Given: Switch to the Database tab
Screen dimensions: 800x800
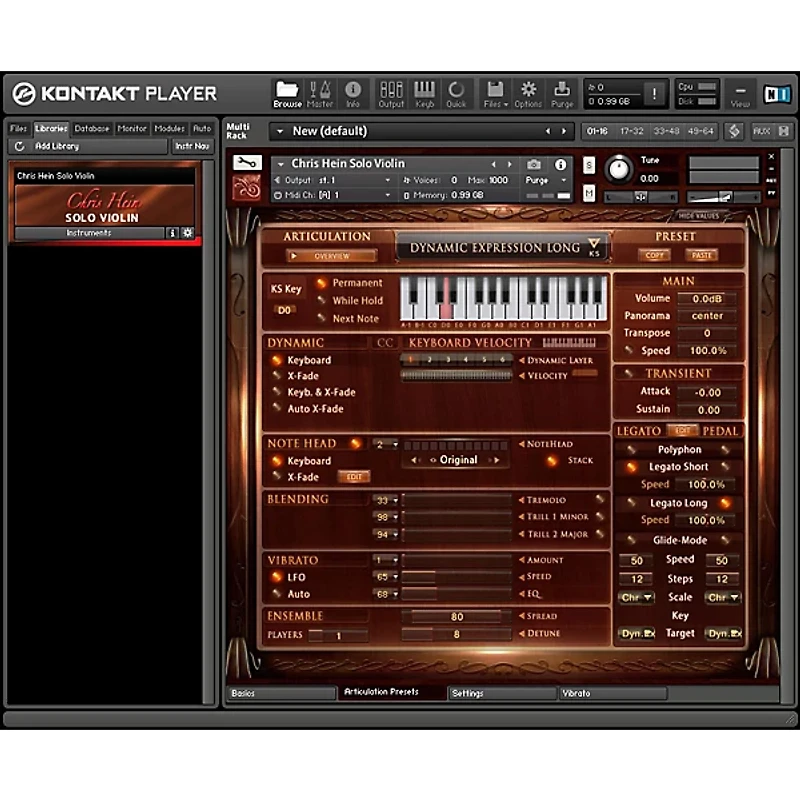Looking at the screenshot, I should click(92, 129).
